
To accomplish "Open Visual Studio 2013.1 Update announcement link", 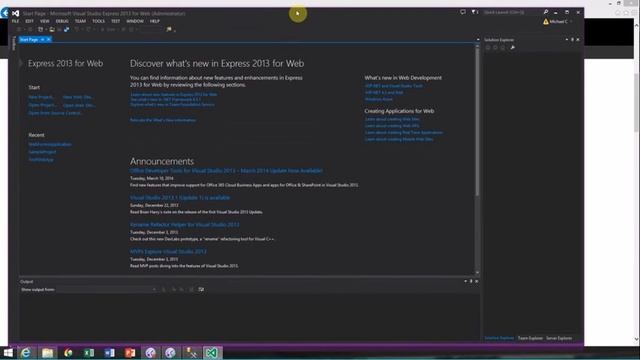I will [x=180, y=198].
